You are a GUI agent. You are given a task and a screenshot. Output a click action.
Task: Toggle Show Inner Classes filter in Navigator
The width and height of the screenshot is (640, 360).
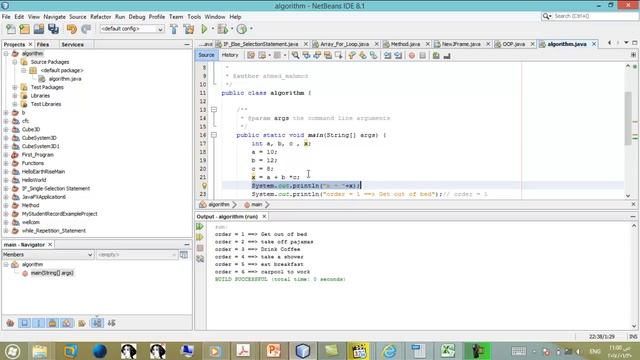click(x=67, y=323)
